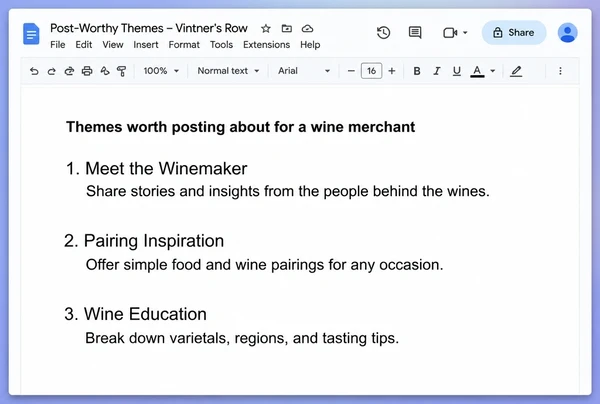600x404 pixels.
Task: Open version history clock icon
Action: click(383, 33)
